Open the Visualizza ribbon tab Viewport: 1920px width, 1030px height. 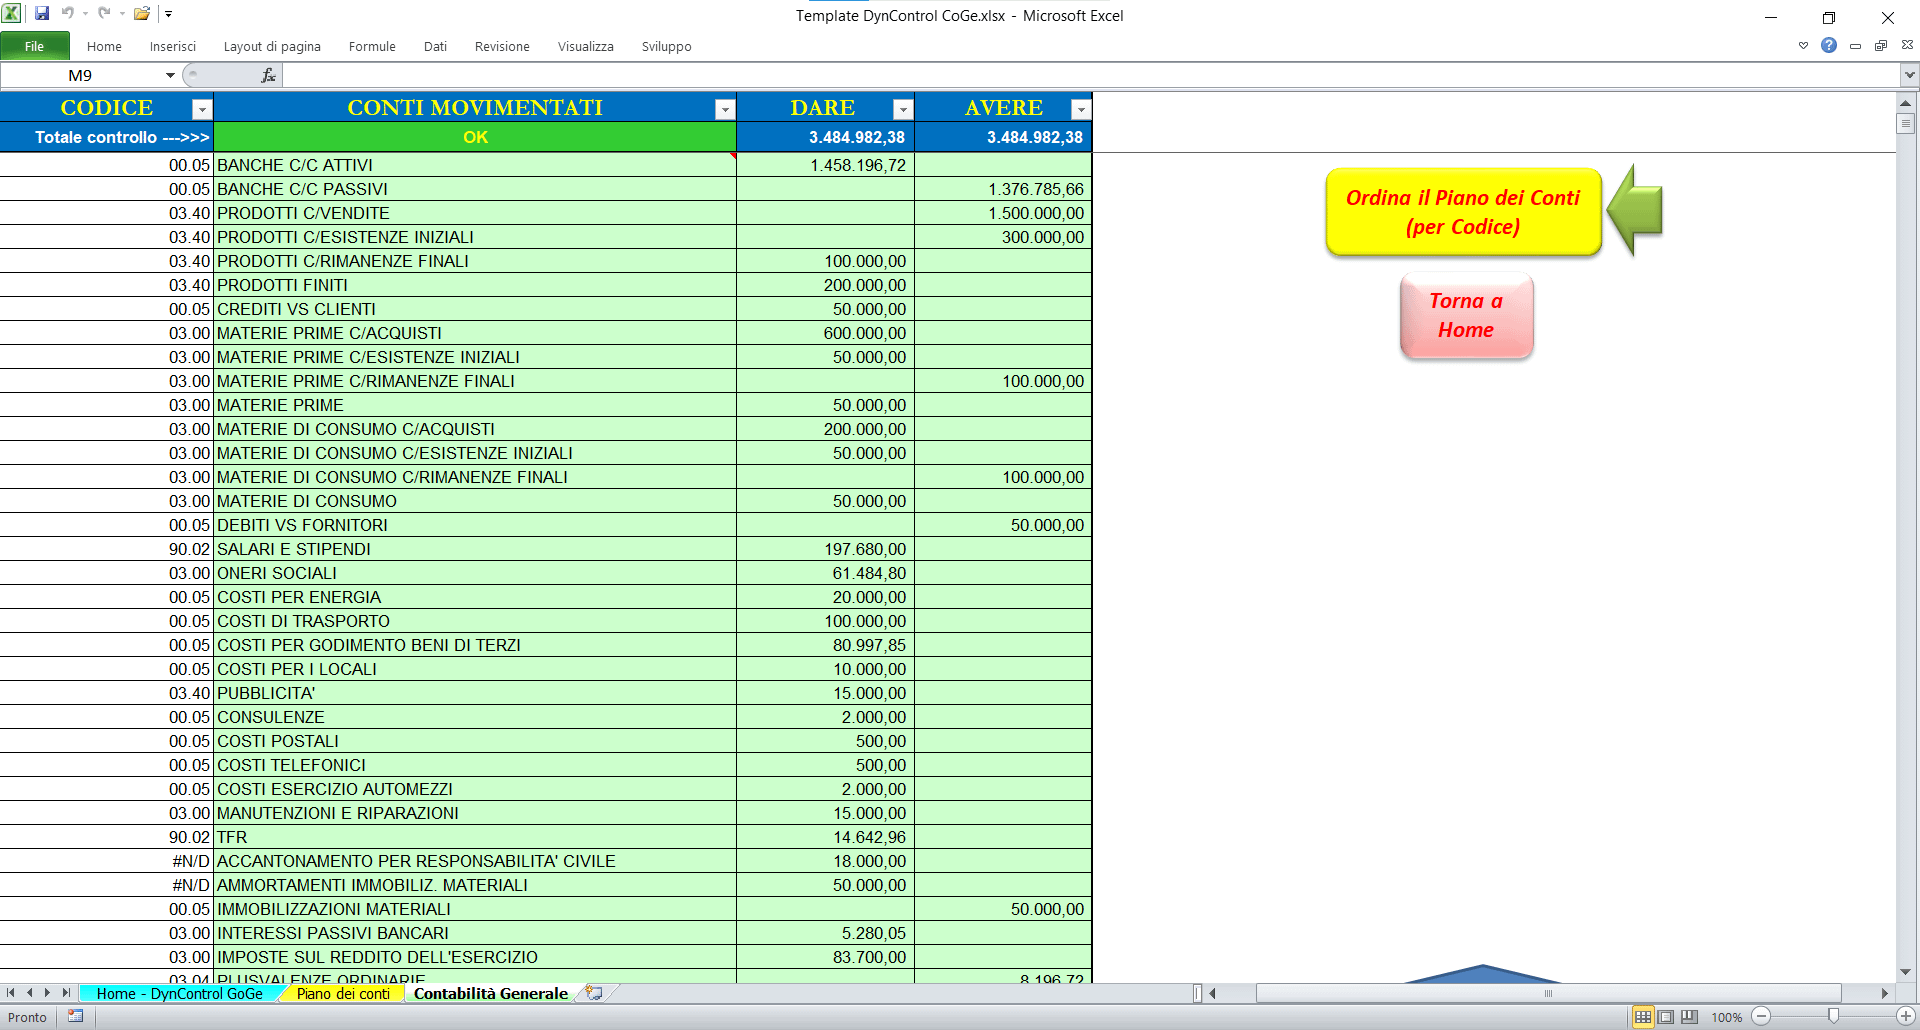(586, 46)
